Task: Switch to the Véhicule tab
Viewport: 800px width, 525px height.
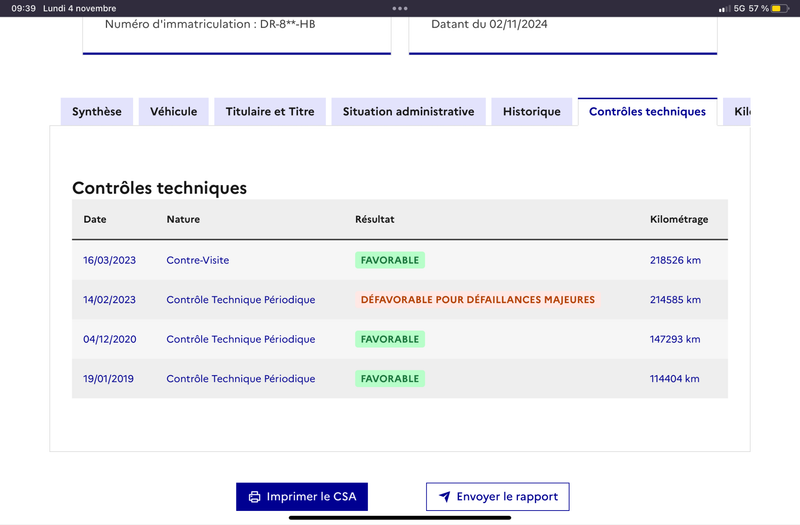Action: [173, 111]
